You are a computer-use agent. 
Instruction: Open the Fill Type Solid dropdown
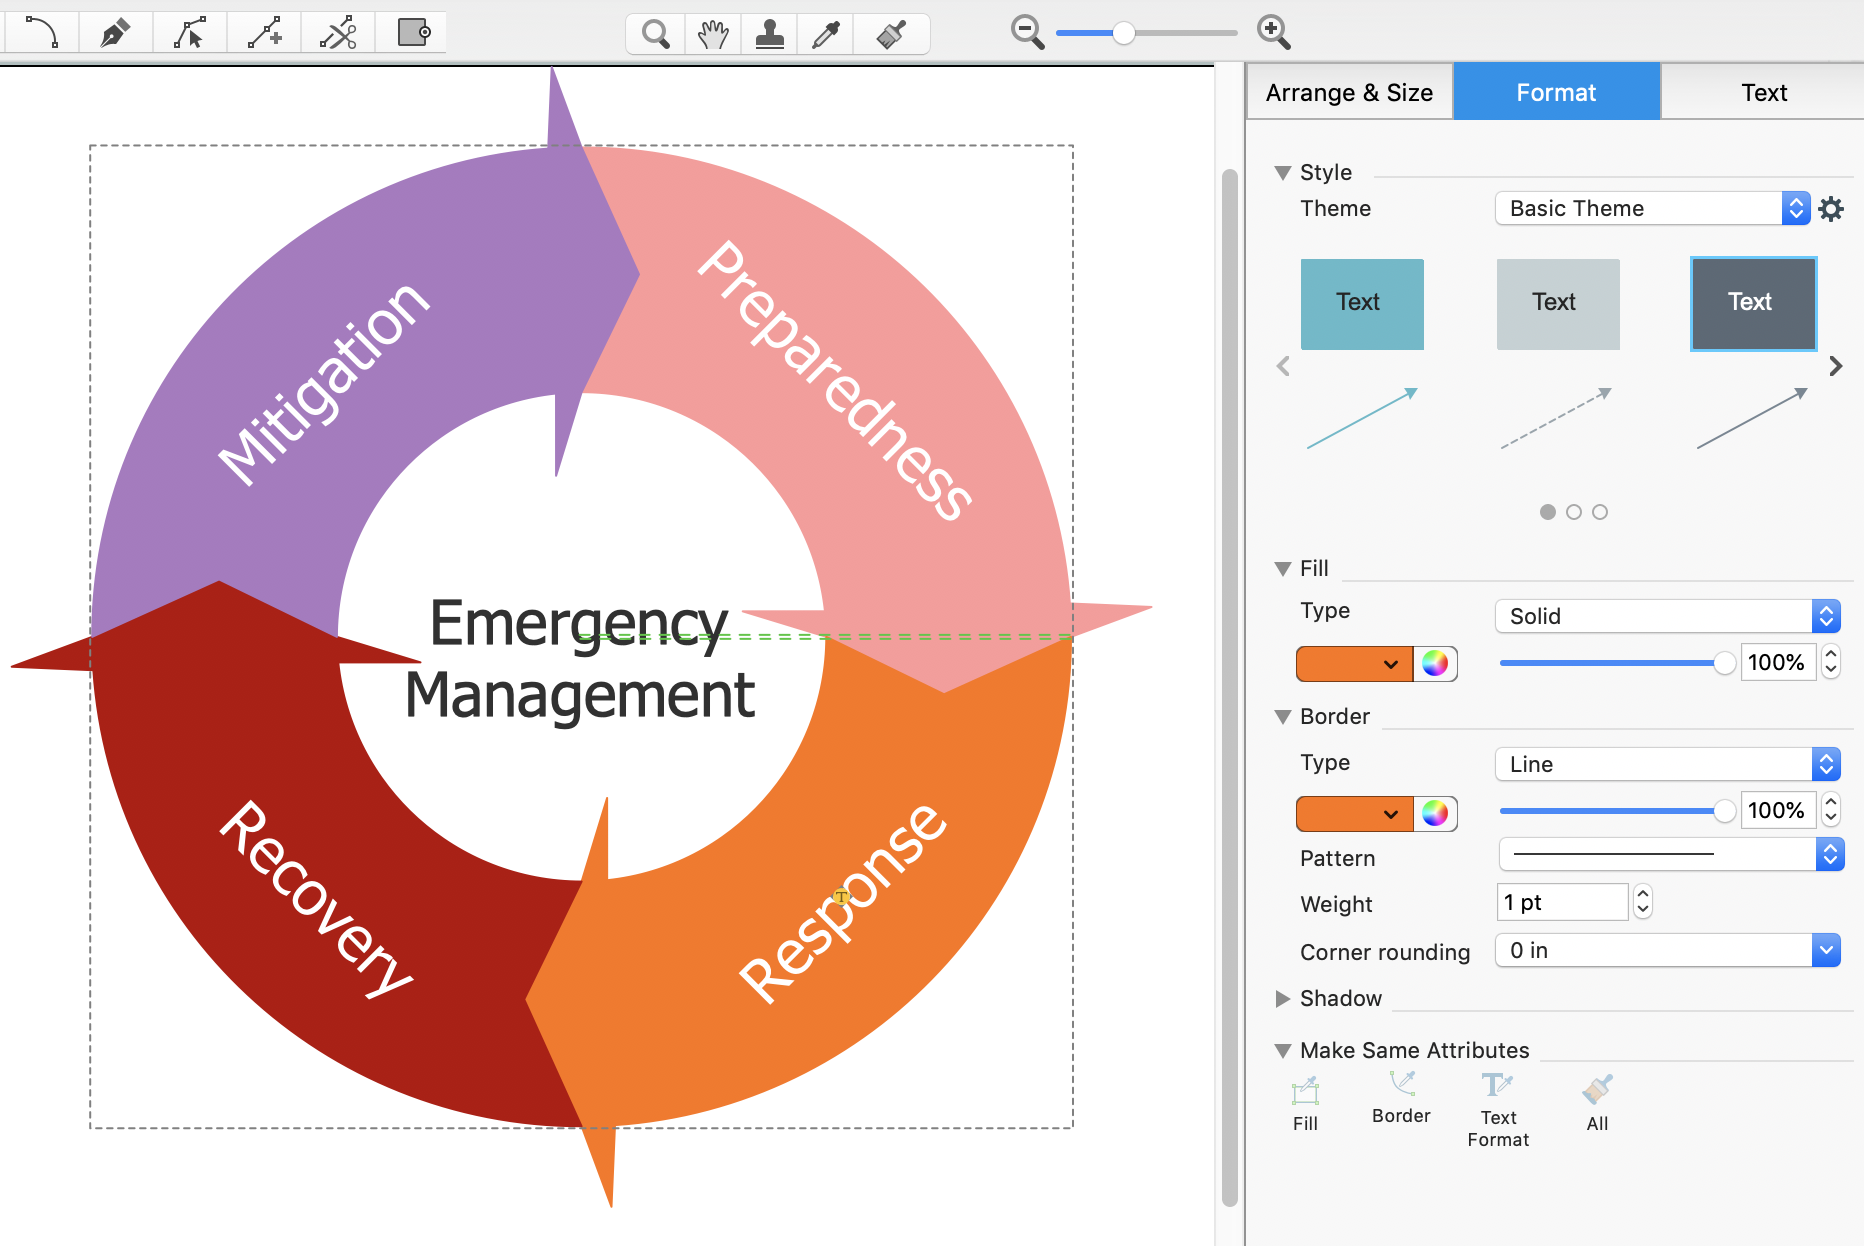(x=1667, y=616)
